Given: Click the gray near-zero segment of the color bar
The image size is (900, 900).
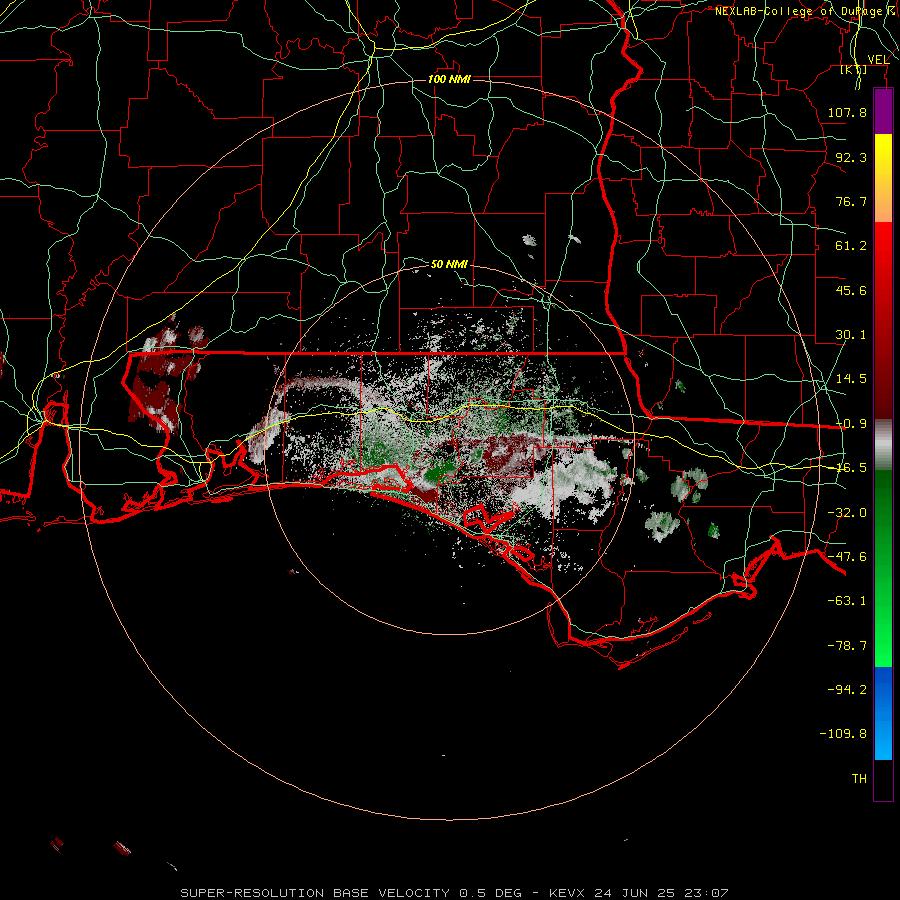Looking at the screenshot, I should pyautogui.click(x=883, y=445).
